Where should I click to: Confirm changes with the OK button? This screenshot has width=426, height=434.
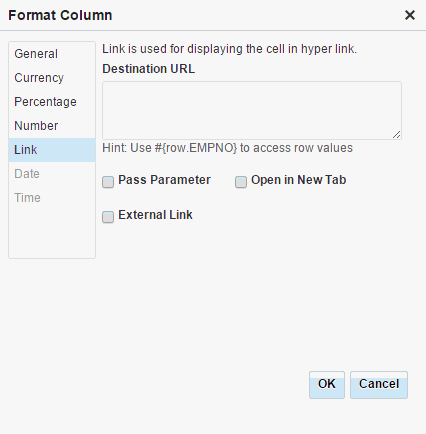point(327,385)
